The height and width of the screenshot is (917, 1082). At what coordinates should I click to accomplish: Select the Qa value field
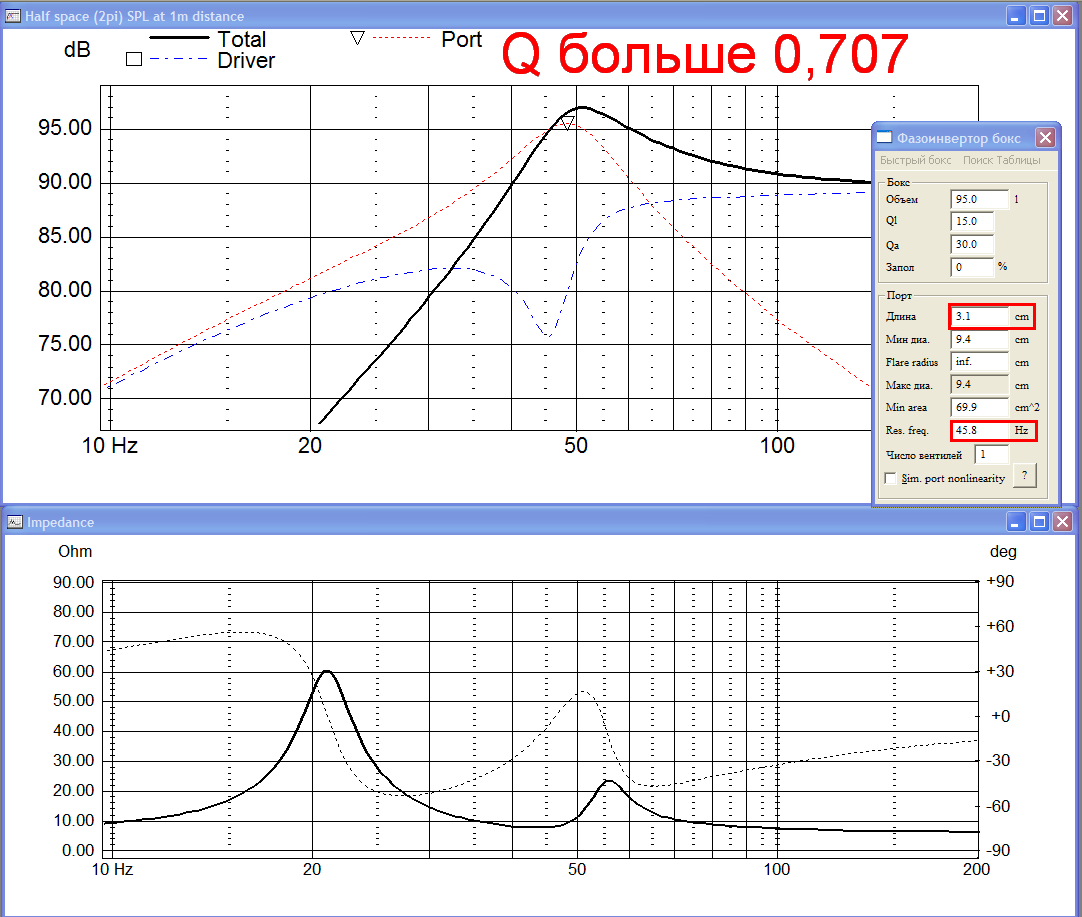pos(971,244)
